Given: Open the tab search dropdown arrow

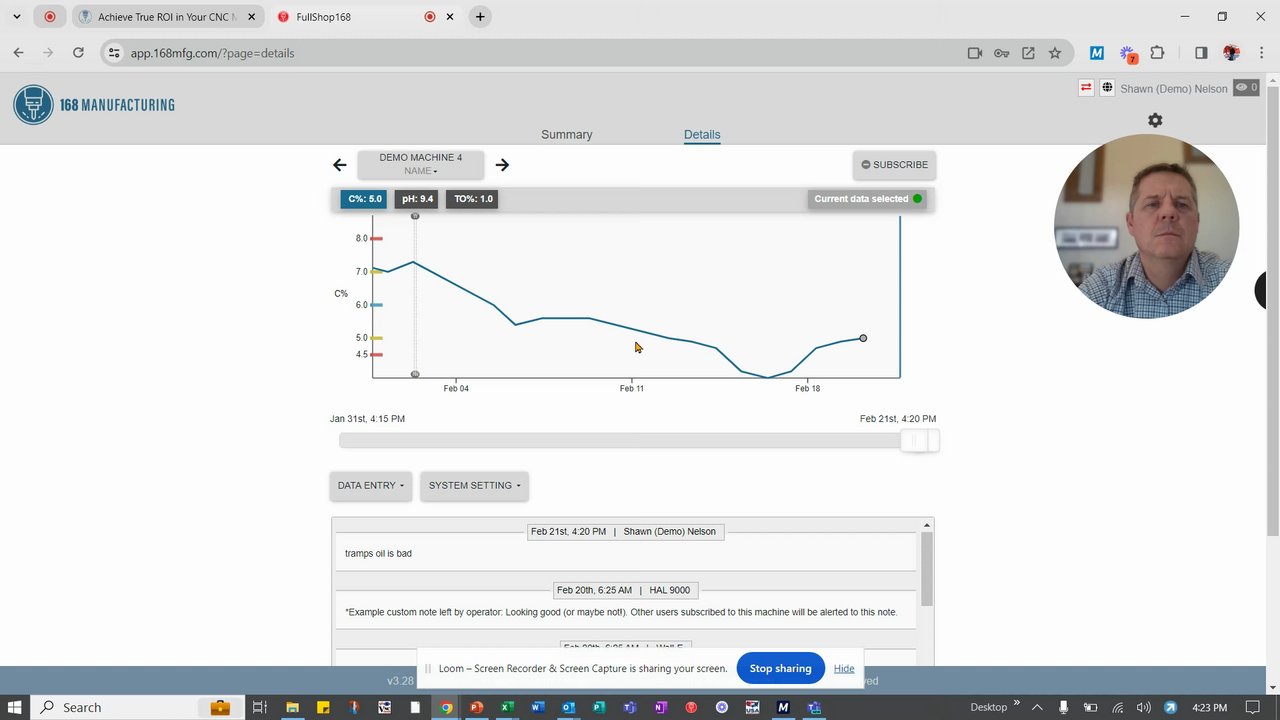Looking at the screenshot, I should (17, 17).
